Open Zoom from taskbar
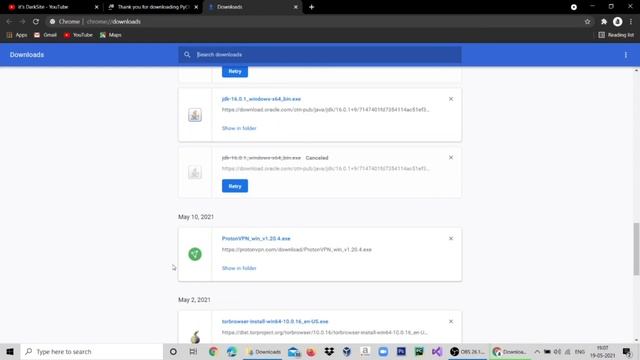The width and height of the screenshot is (640, 360). click(383, 351)
